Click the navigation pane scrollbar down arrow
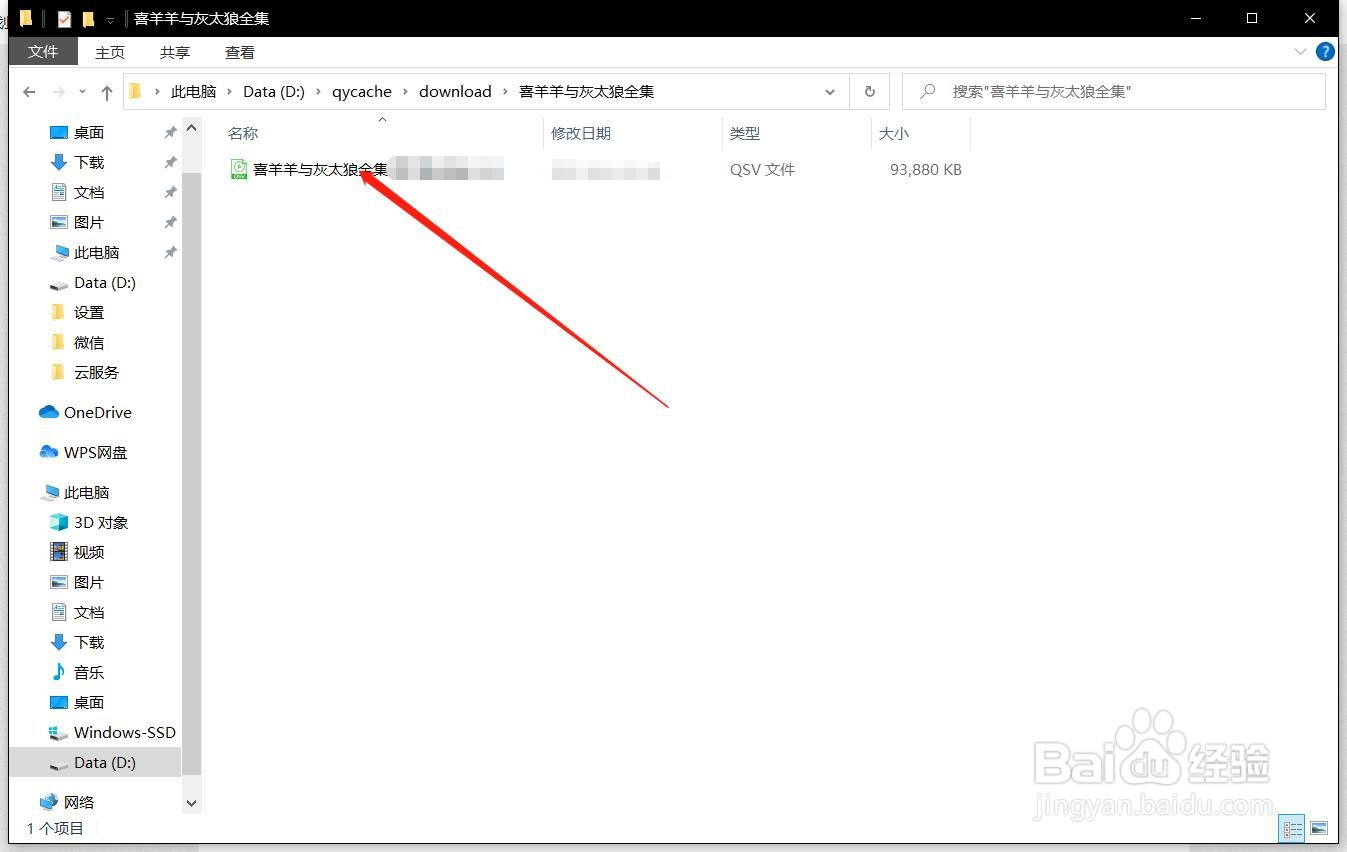Viewport: 1347px width, 852px height. pyautogui.click(x=192, y=802)
